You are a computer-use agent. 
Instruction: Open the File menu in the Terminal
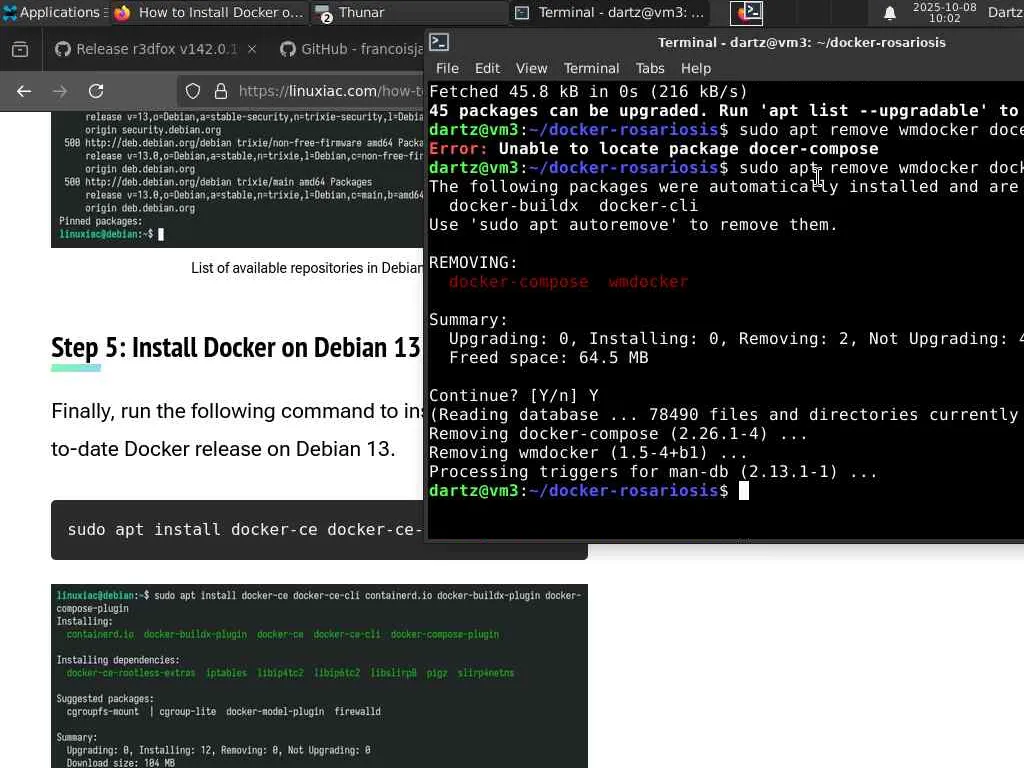(x=447, y=69)
